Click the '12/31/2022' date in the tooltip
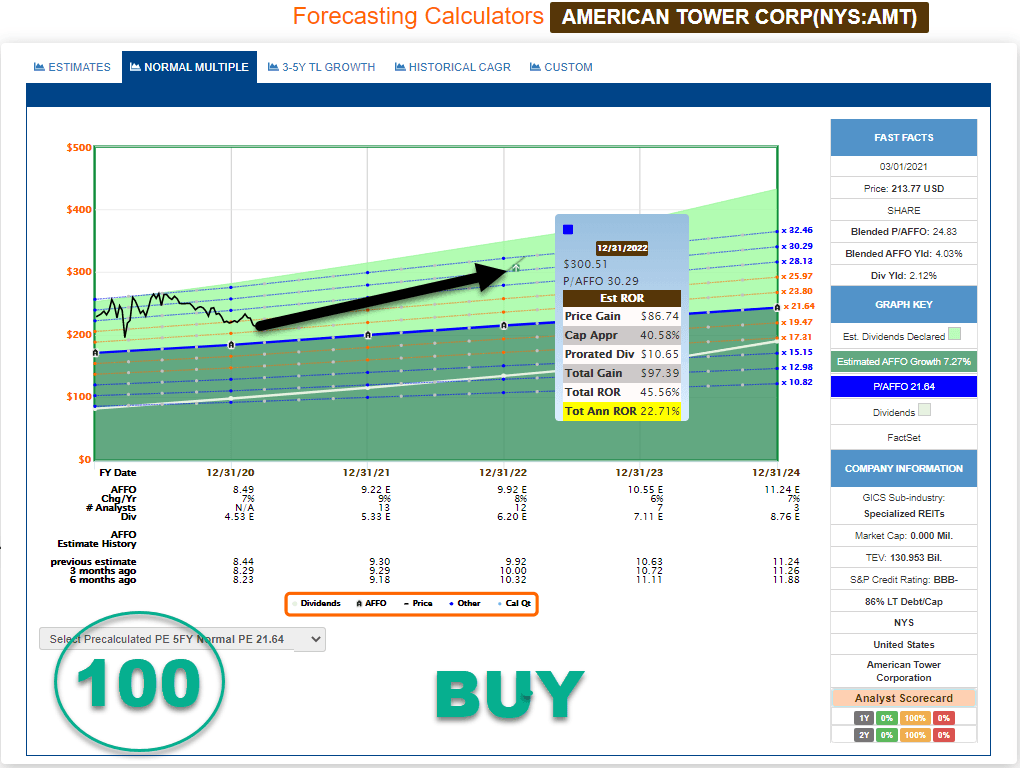This screenshot has width=1020, height=768. coord(622,248)
